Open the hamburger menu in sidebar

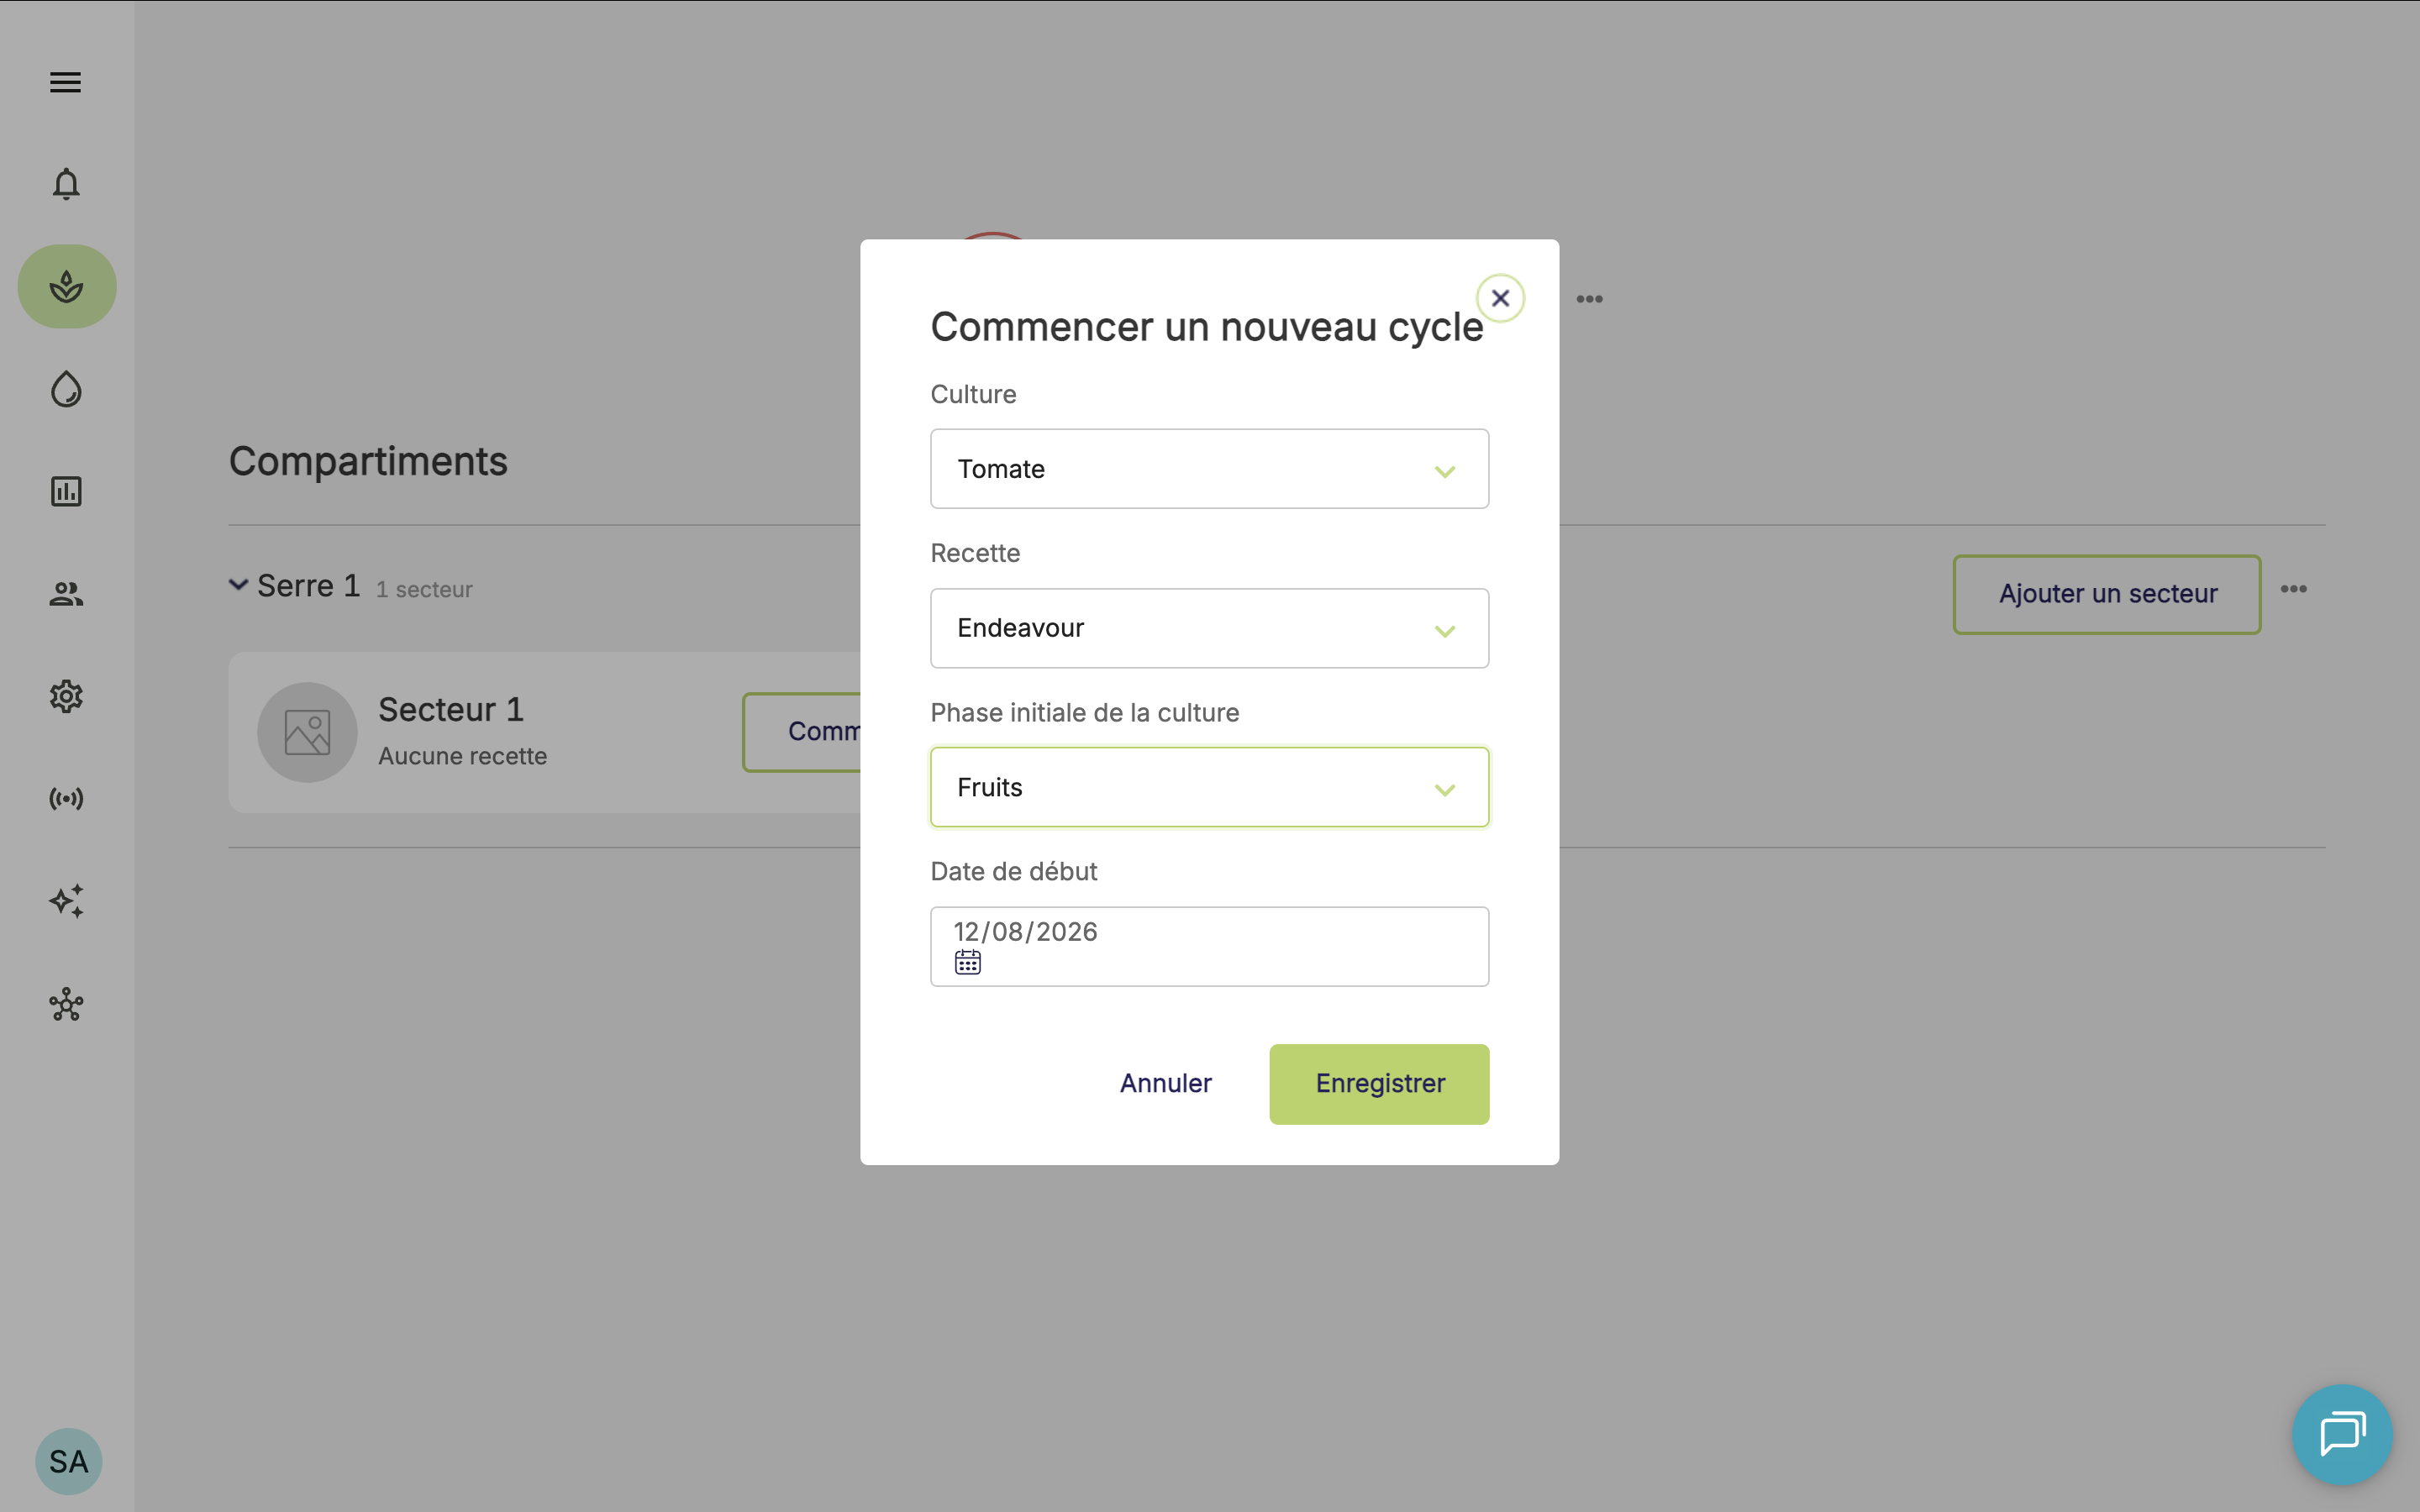pyautogui.click(x=66, y=82)
